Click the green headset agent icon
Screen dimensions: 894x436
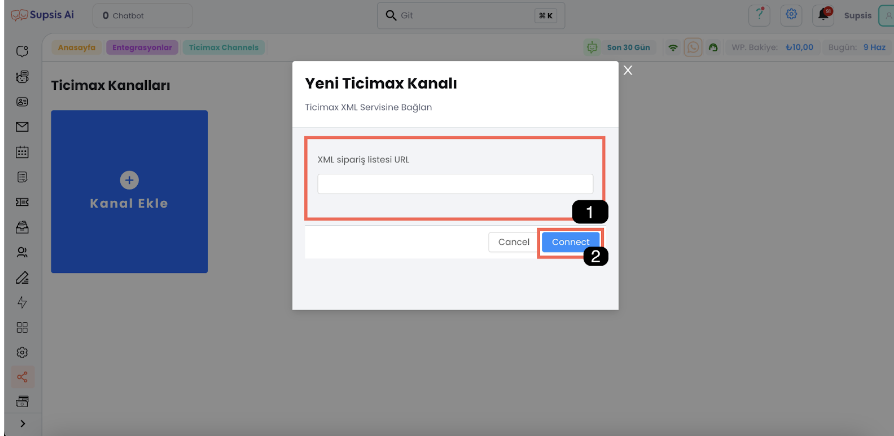[x=713, y=48]
